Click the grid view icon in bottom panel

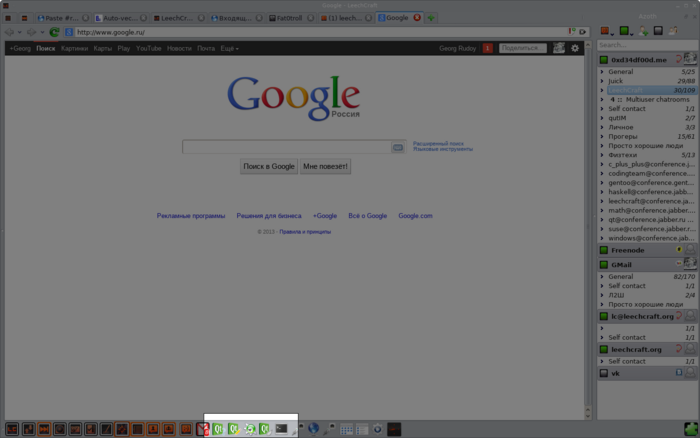pos(346,430)
